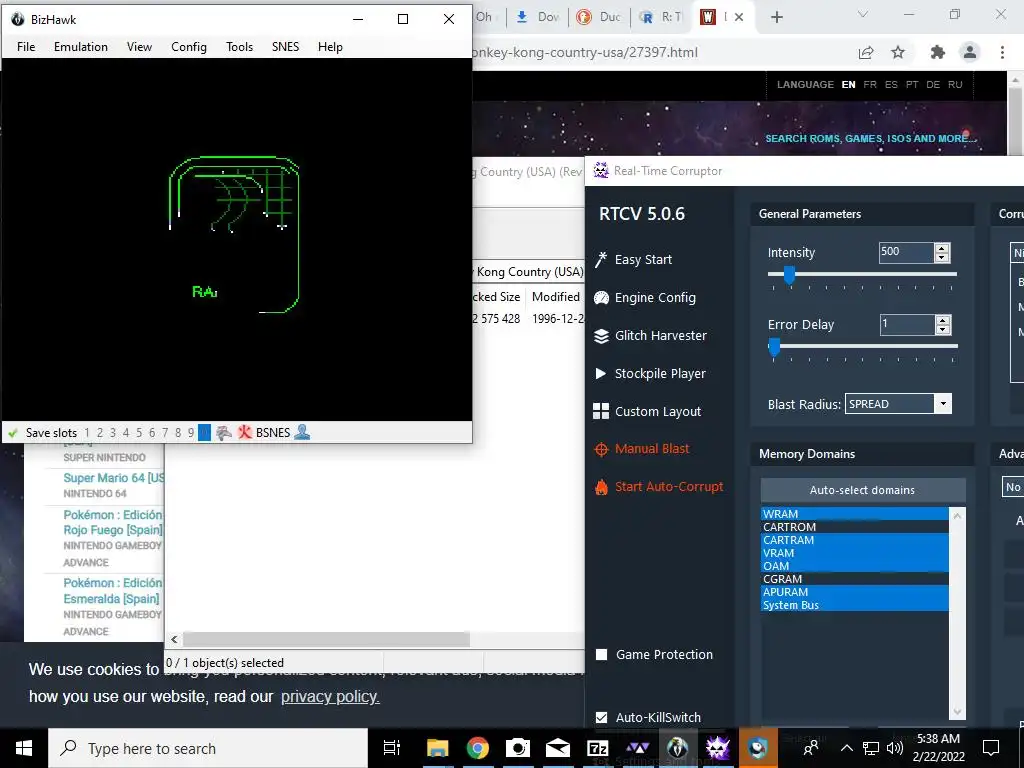Open Pokémon Edición Rojo Fuego link
The height and width of the screenshot is (768, 1024).
tap(113, 522)
